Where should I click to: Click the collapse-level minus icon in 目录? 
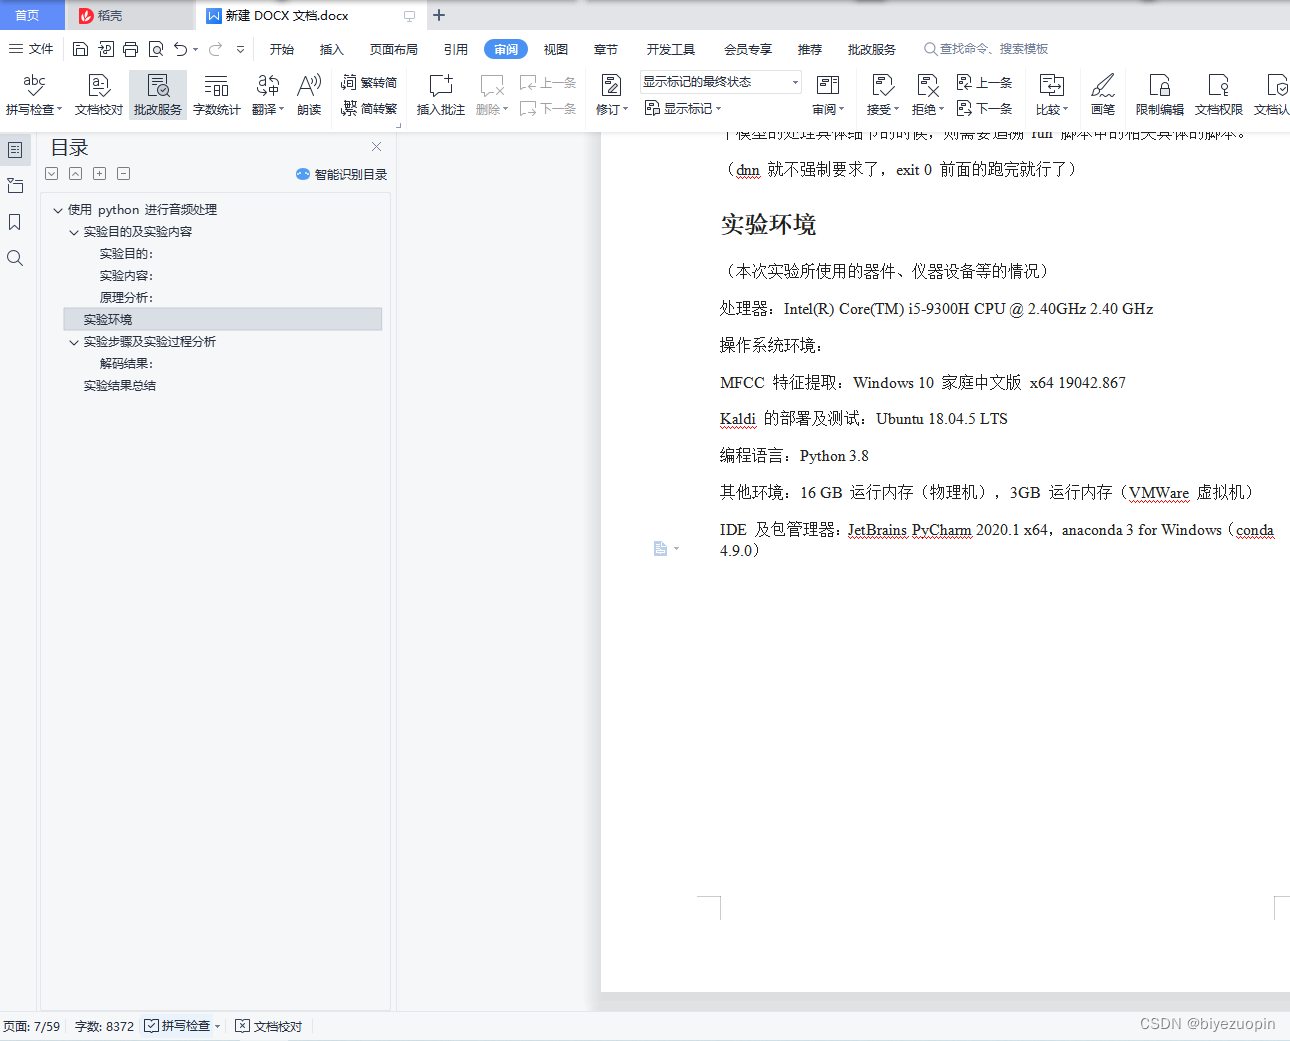pos(124,174)
